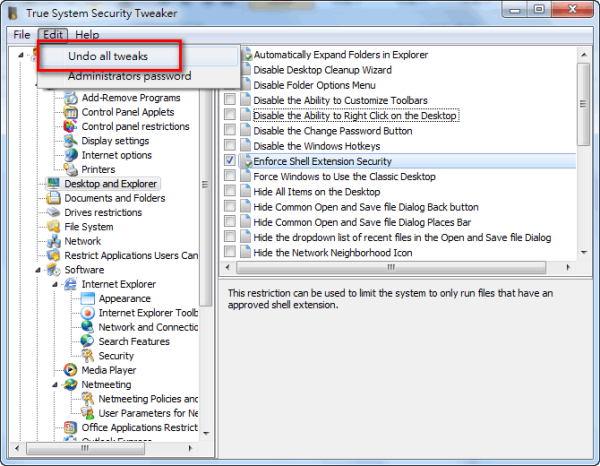Click the User Parameters for Netmeeting icon

click(x=88, y=413)
